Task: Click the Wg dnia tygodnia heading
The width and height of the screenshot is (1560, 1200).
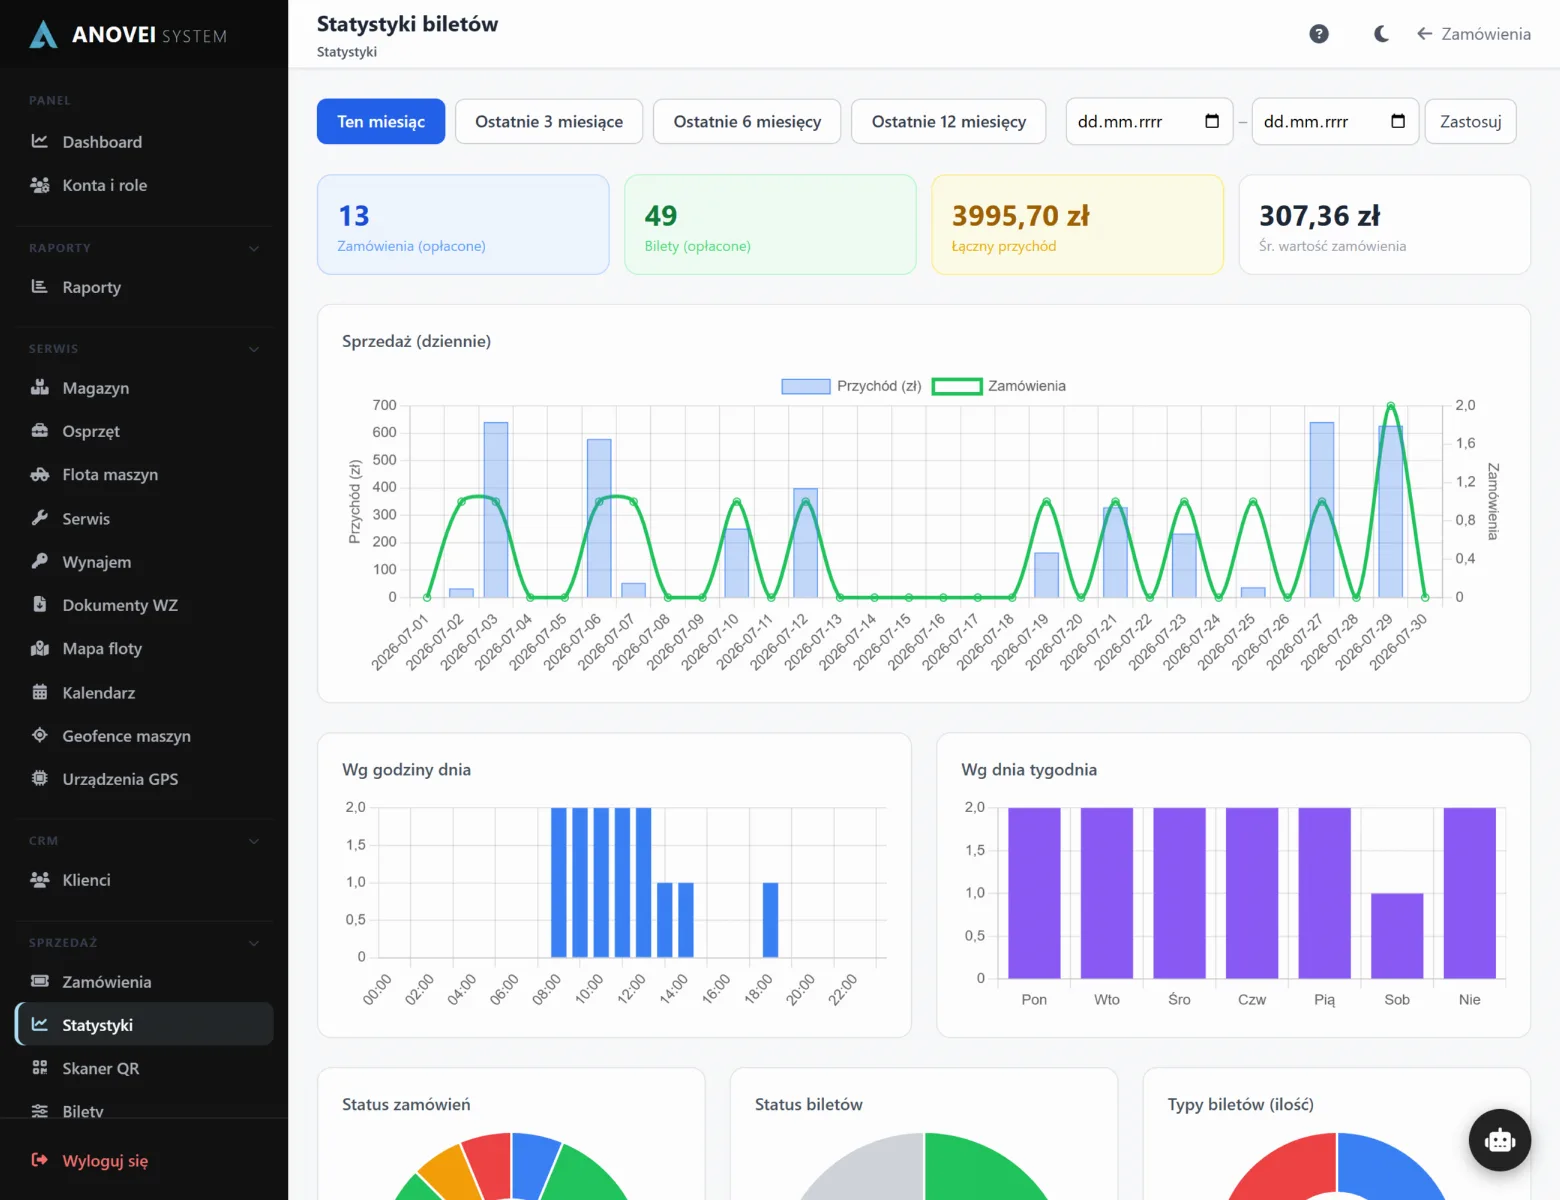Action: point(1029,769)
